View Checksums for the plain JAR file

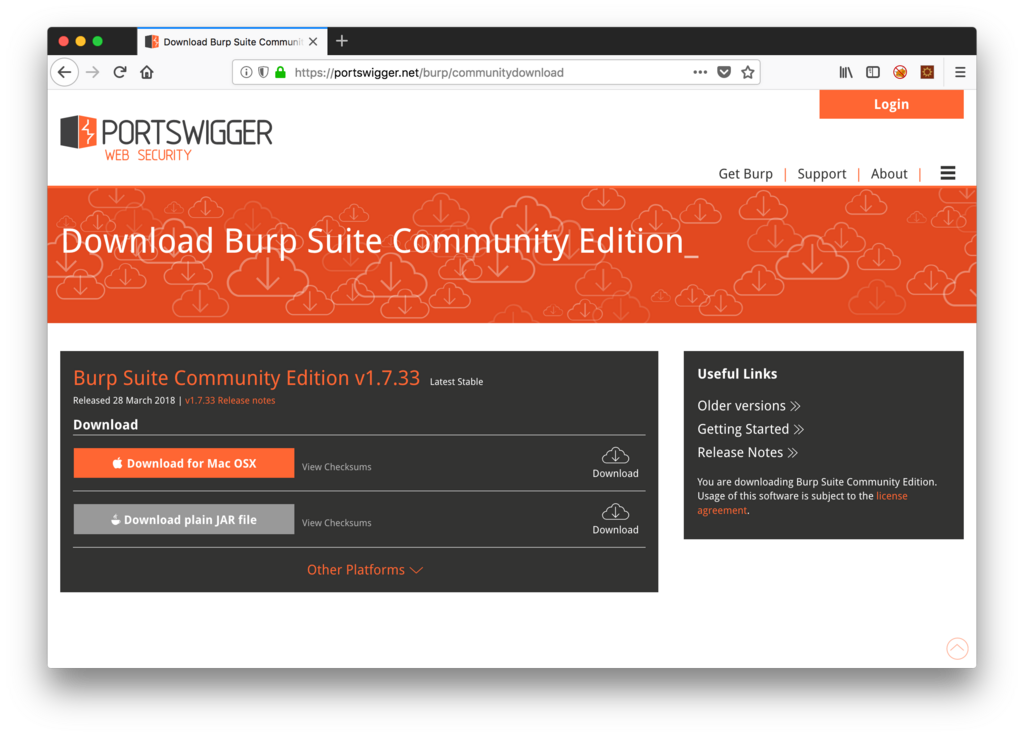tap(336, 523)
